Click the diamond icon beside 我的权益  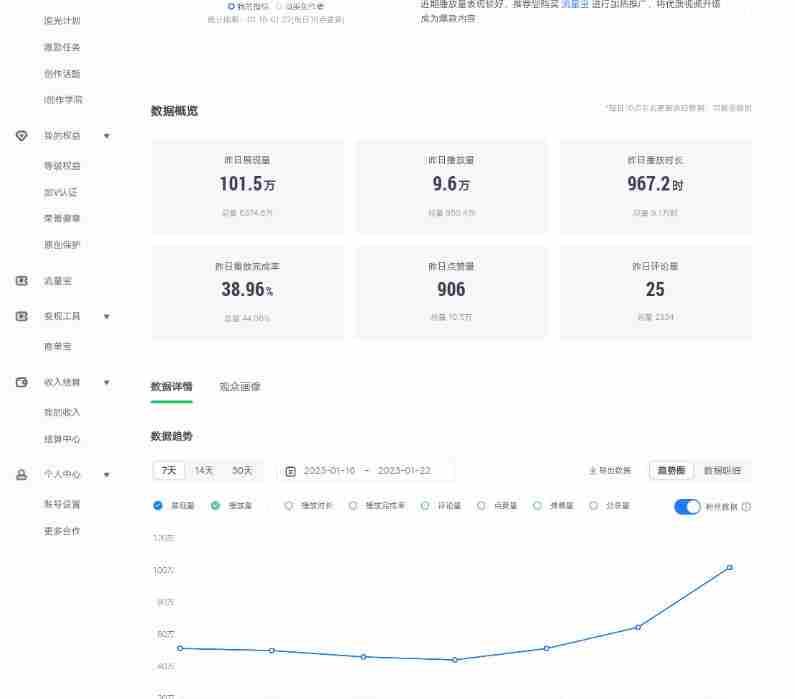[x=21, y=136]
